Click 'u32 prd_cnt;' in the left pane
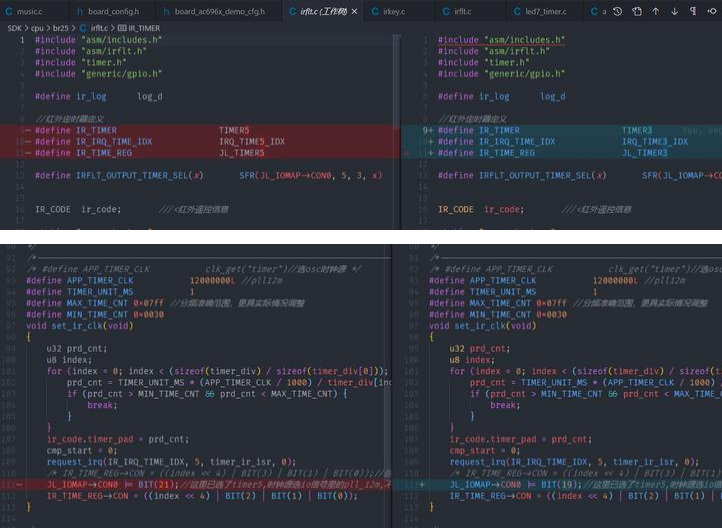Image resolution: width=722 pixels, height=528 pixels. [x=77, y=348]
